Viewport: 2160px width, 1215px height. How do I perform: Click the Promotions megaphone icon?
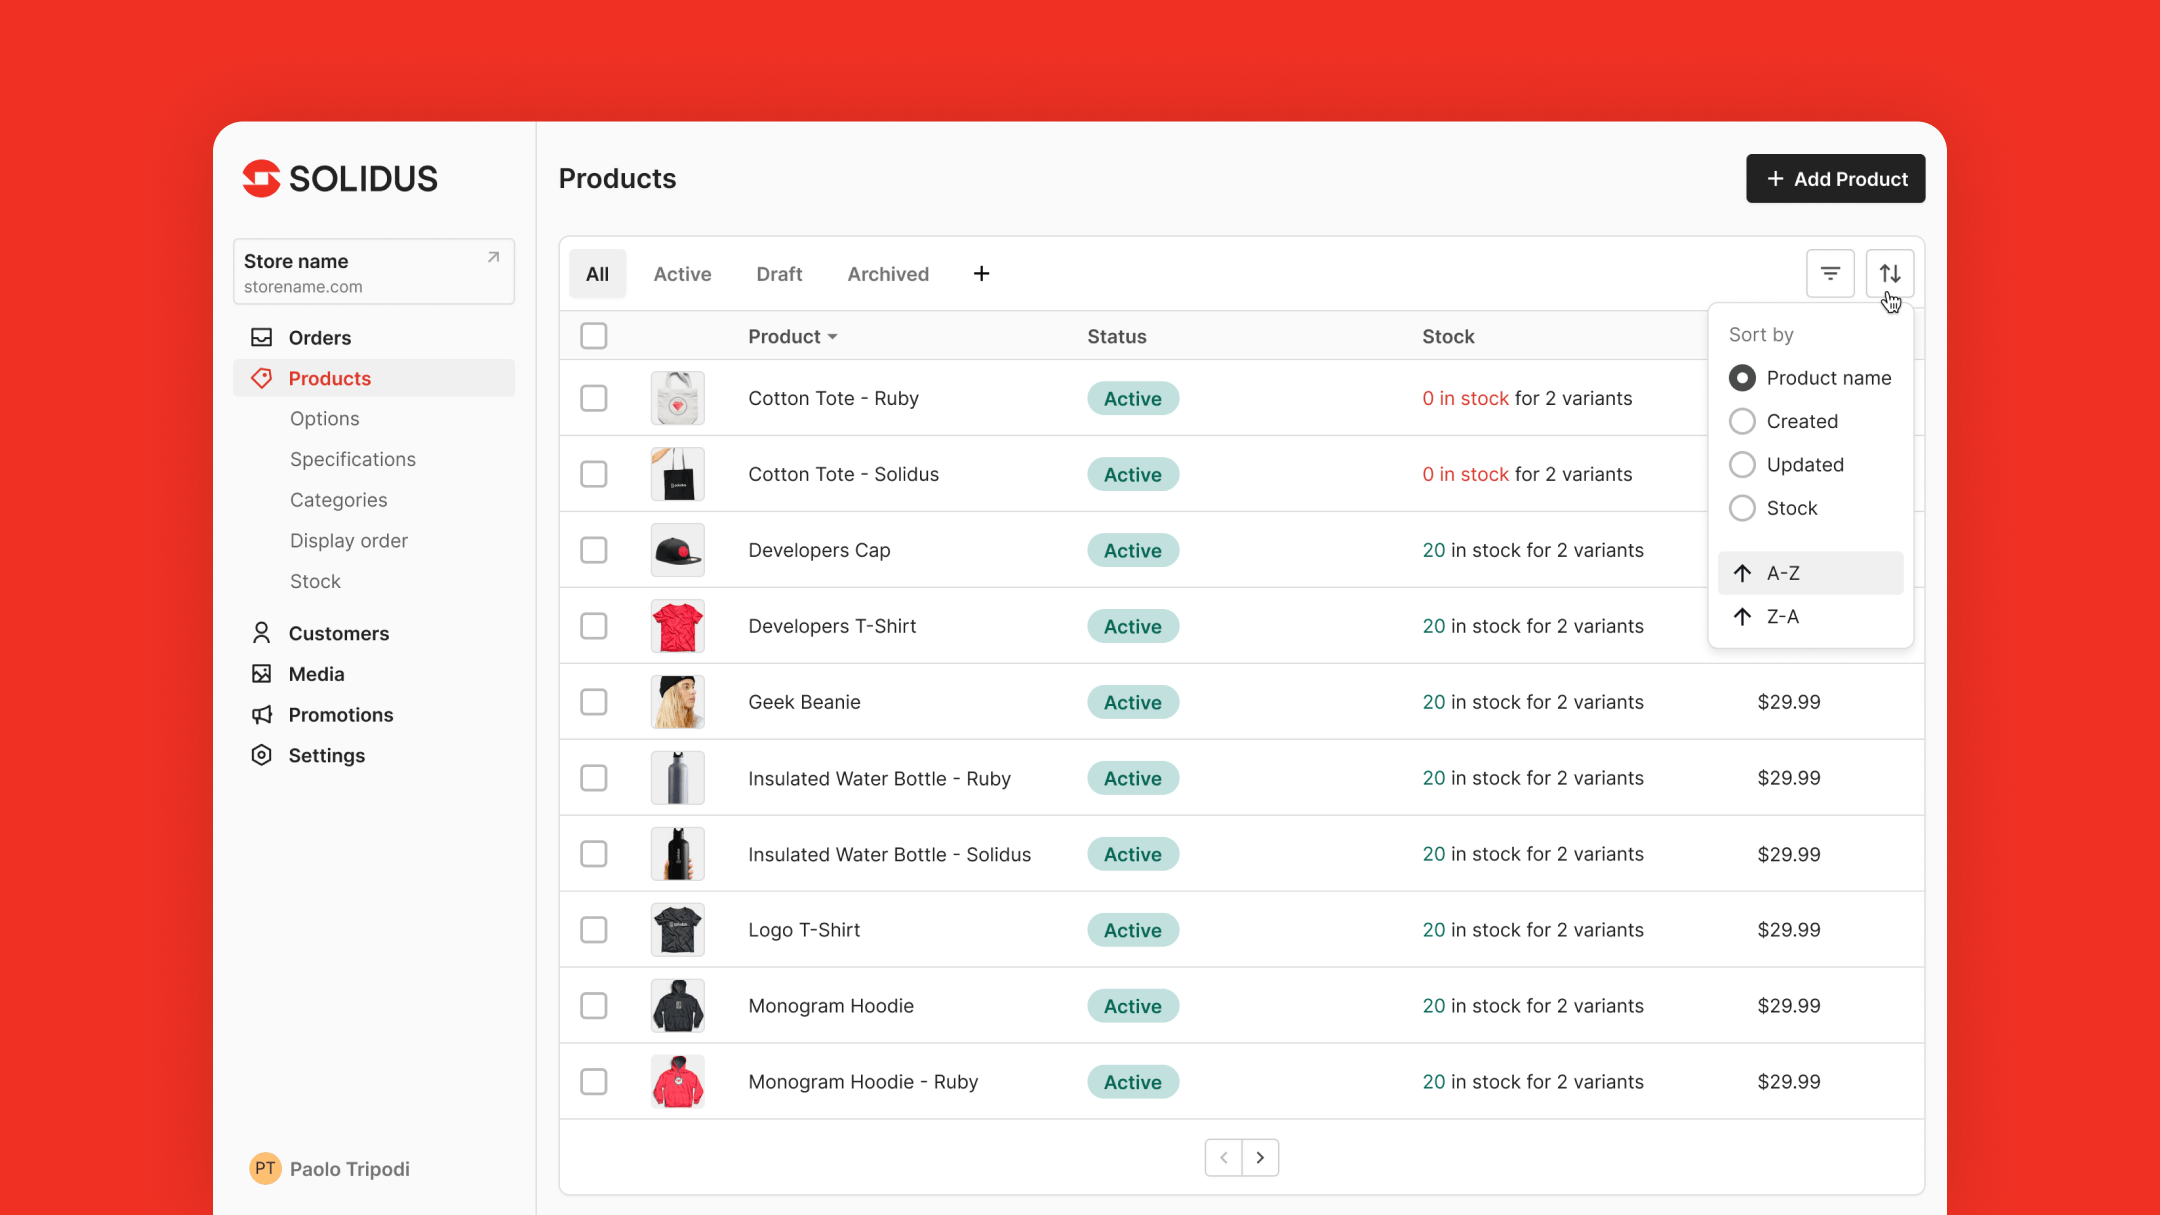261,714
